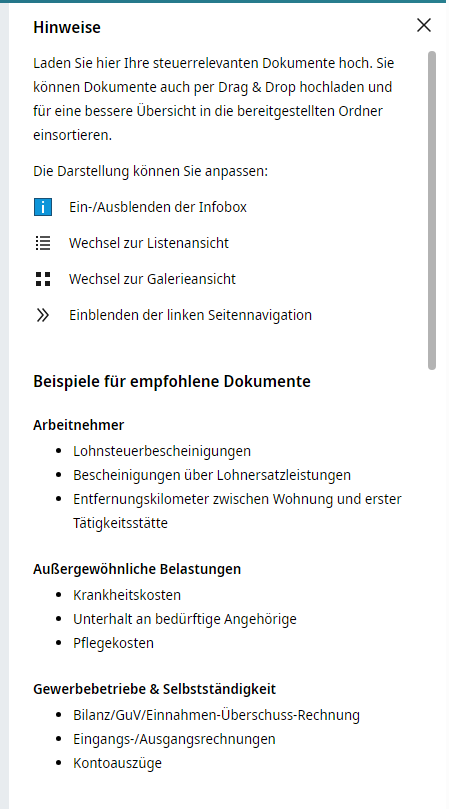The width and height of the screenshot is (449, 809).
Task: Click the gallery view grid icon
Action: [43, 279]
